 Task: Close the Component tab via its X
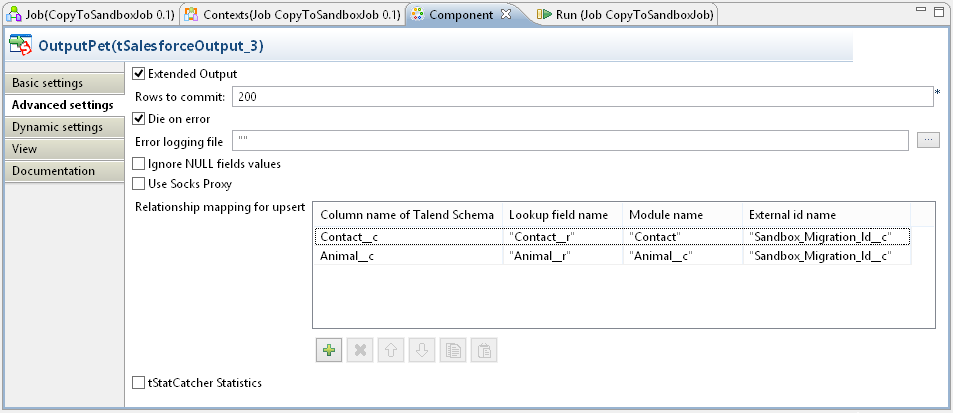click(505, 15)
